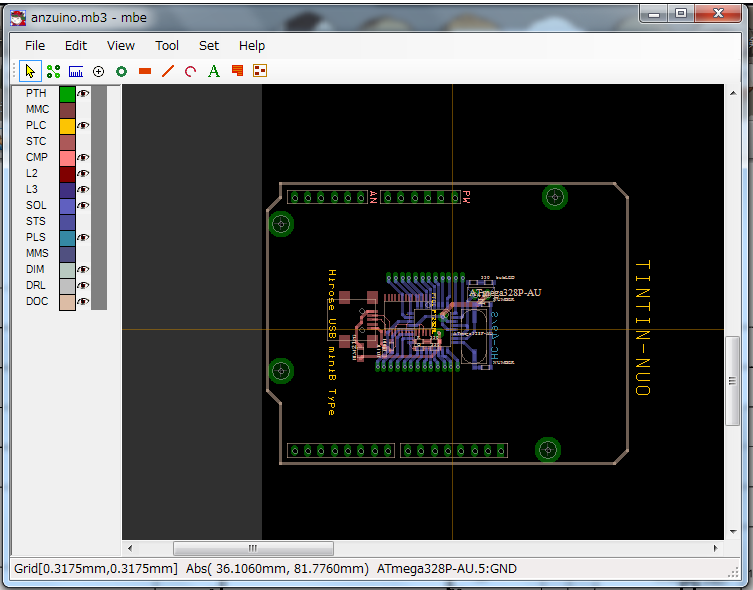Screen dimensions: 753x590
Task: Select the SOL layer name
Action: pyautogui.click(x=36, y=205)
